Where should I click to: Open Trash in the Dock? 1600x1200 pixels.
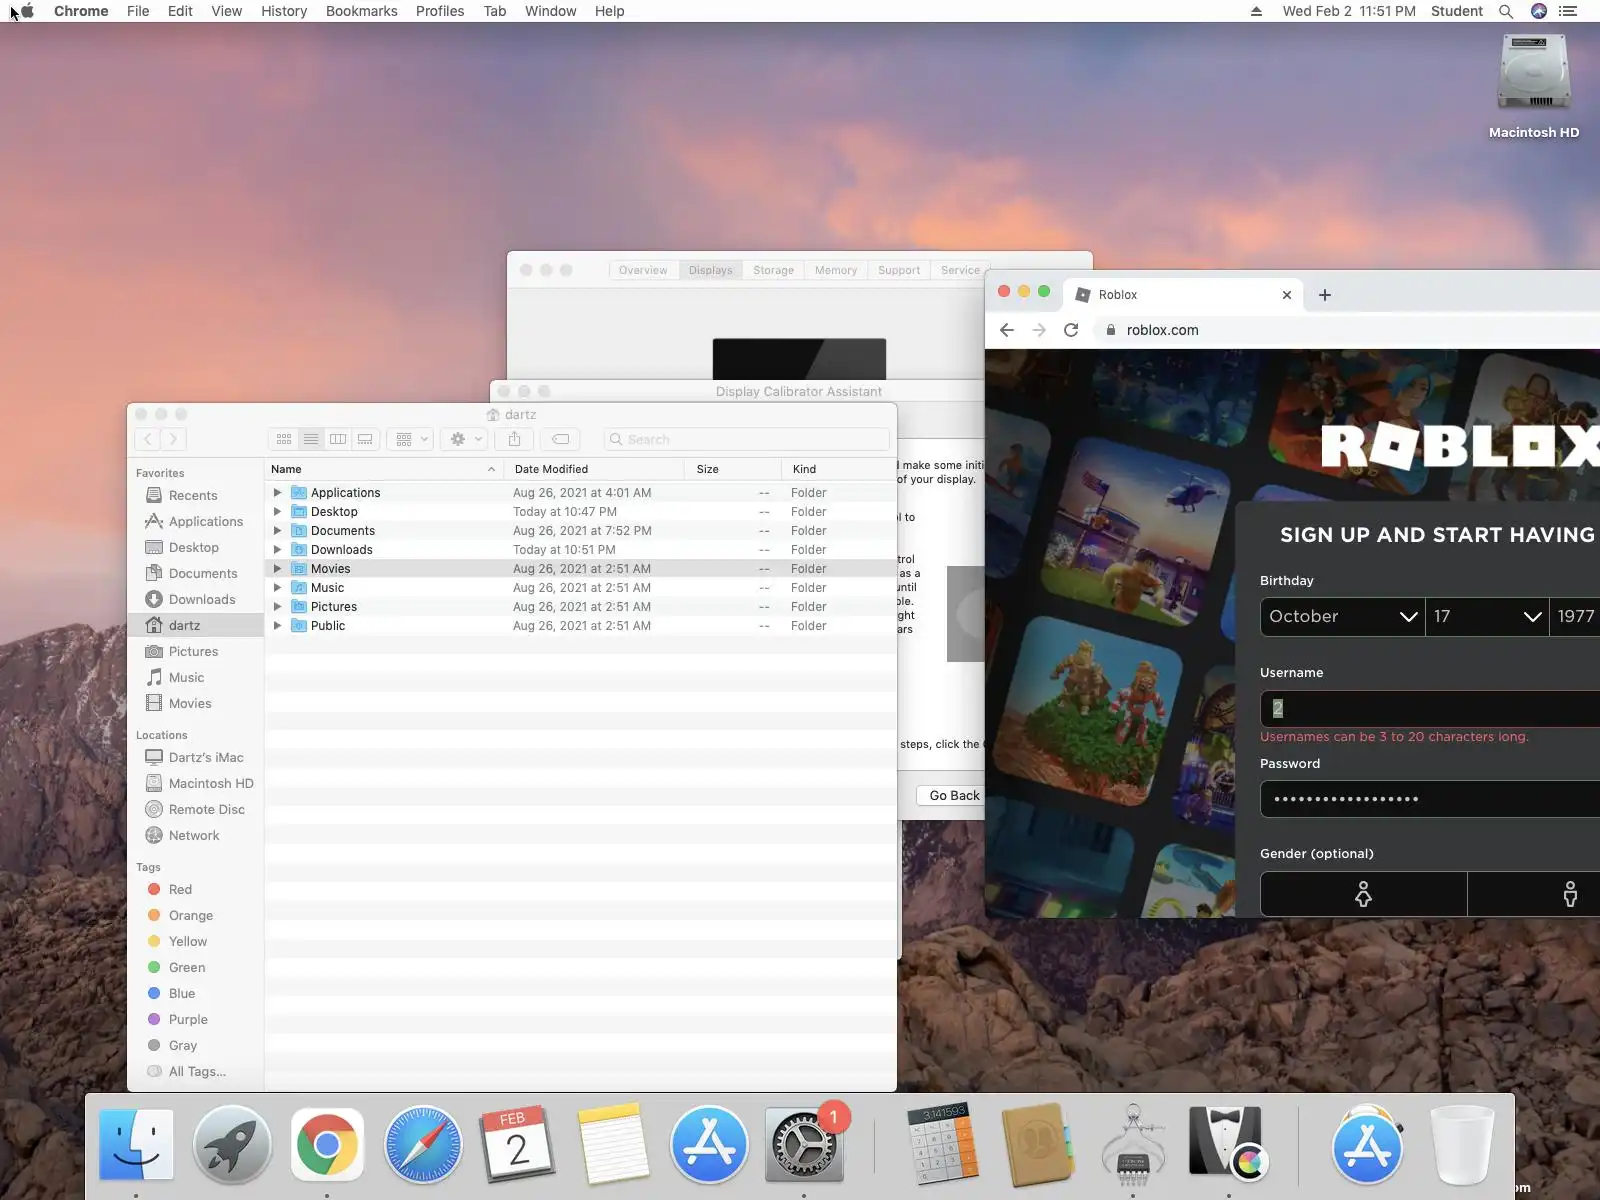[x=1462, y=1144]
